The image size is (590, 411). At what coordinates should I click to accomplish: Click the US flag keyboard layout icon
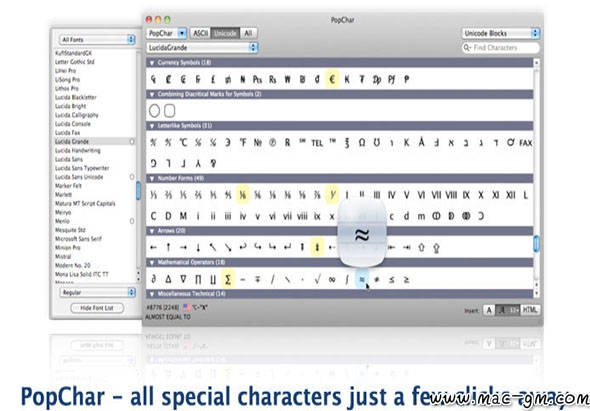[187, 307]
